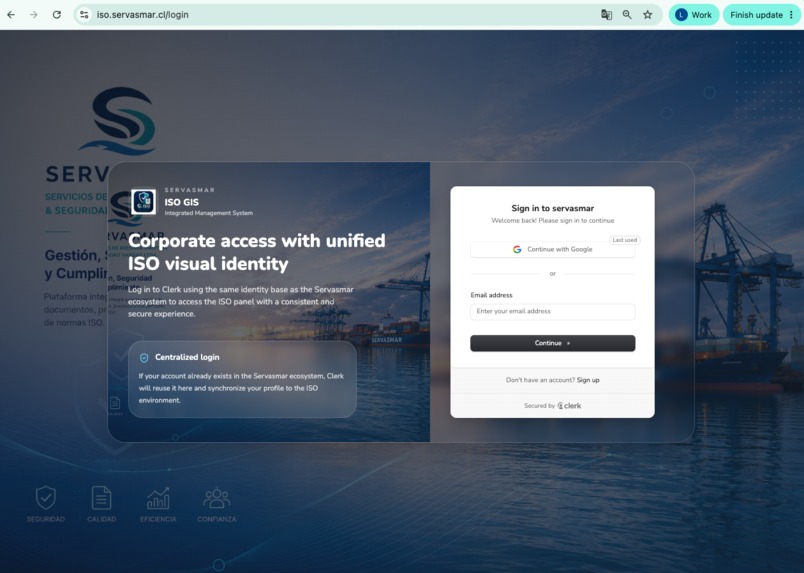Open site information icon in address bar
Image resolution: width=804 pixels, height=573 pixels.
tap(84, 15)
